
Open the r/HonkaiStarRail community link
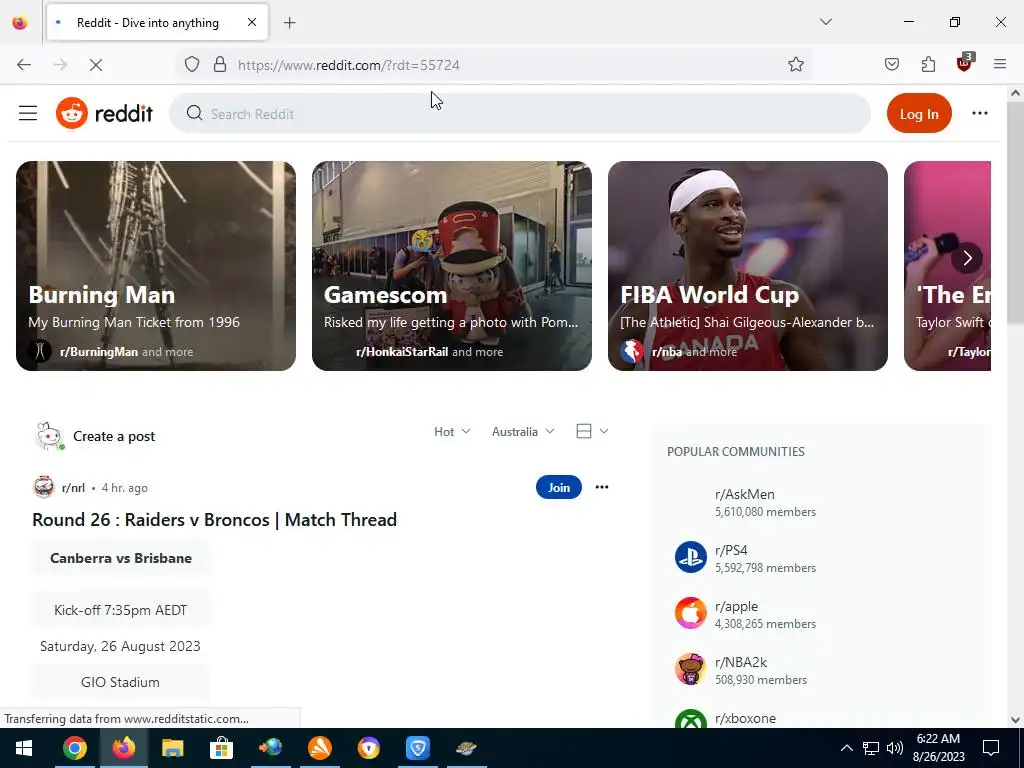point(402,352)
